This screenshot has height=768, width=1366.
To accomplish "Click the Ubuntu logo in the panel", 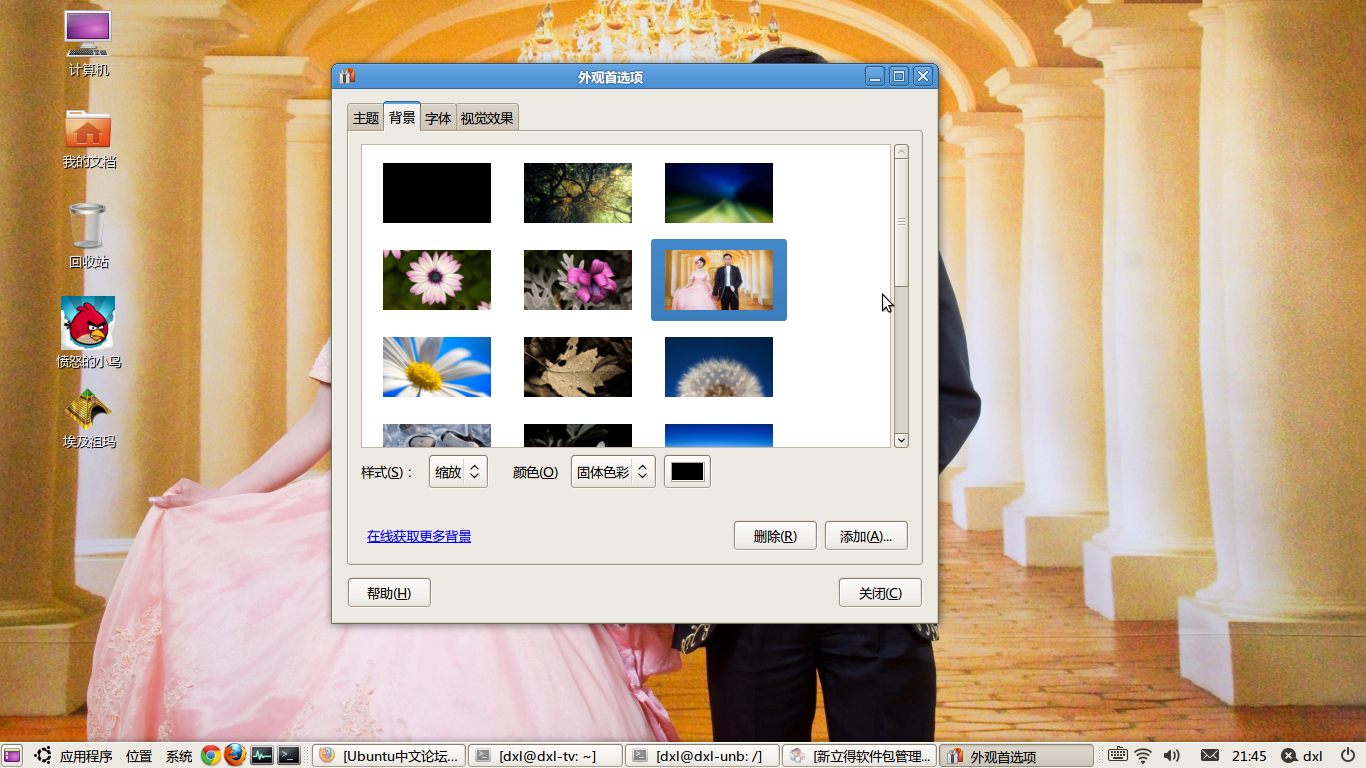I will (43, 756).
